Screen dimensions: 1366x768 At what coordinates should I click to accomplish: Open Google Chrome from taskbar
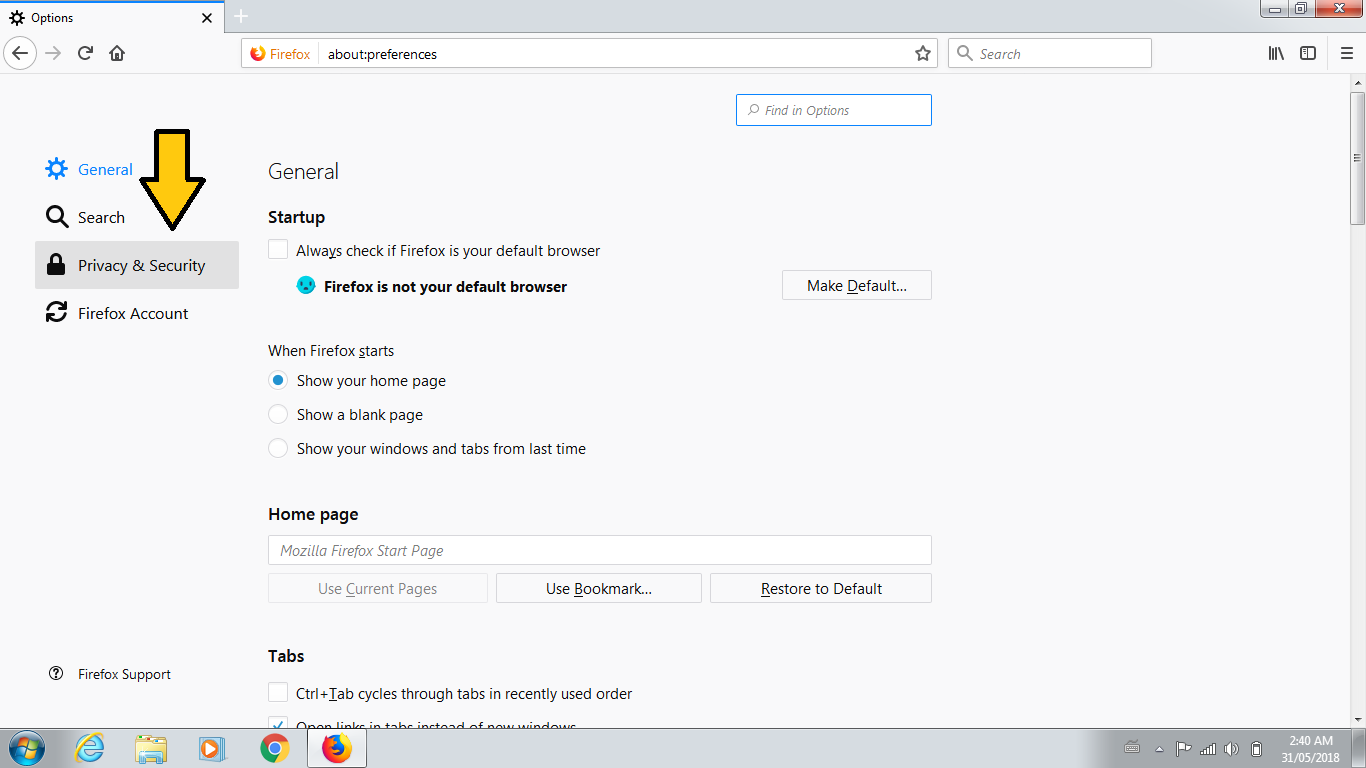pyautogui.click(x=275, y=748)
